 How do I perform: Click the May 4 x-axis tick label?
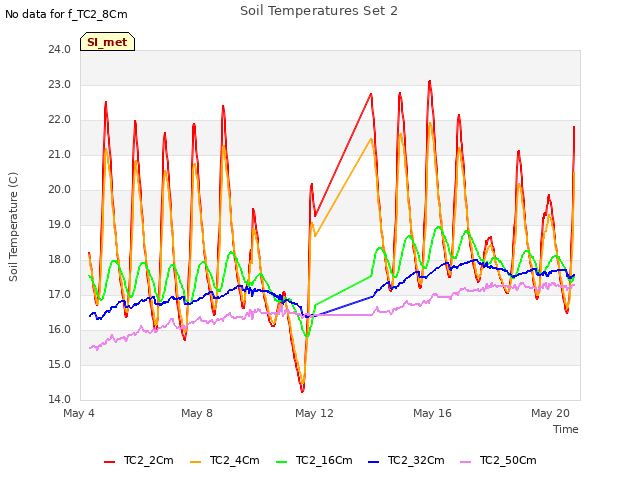tap(79, 413)
